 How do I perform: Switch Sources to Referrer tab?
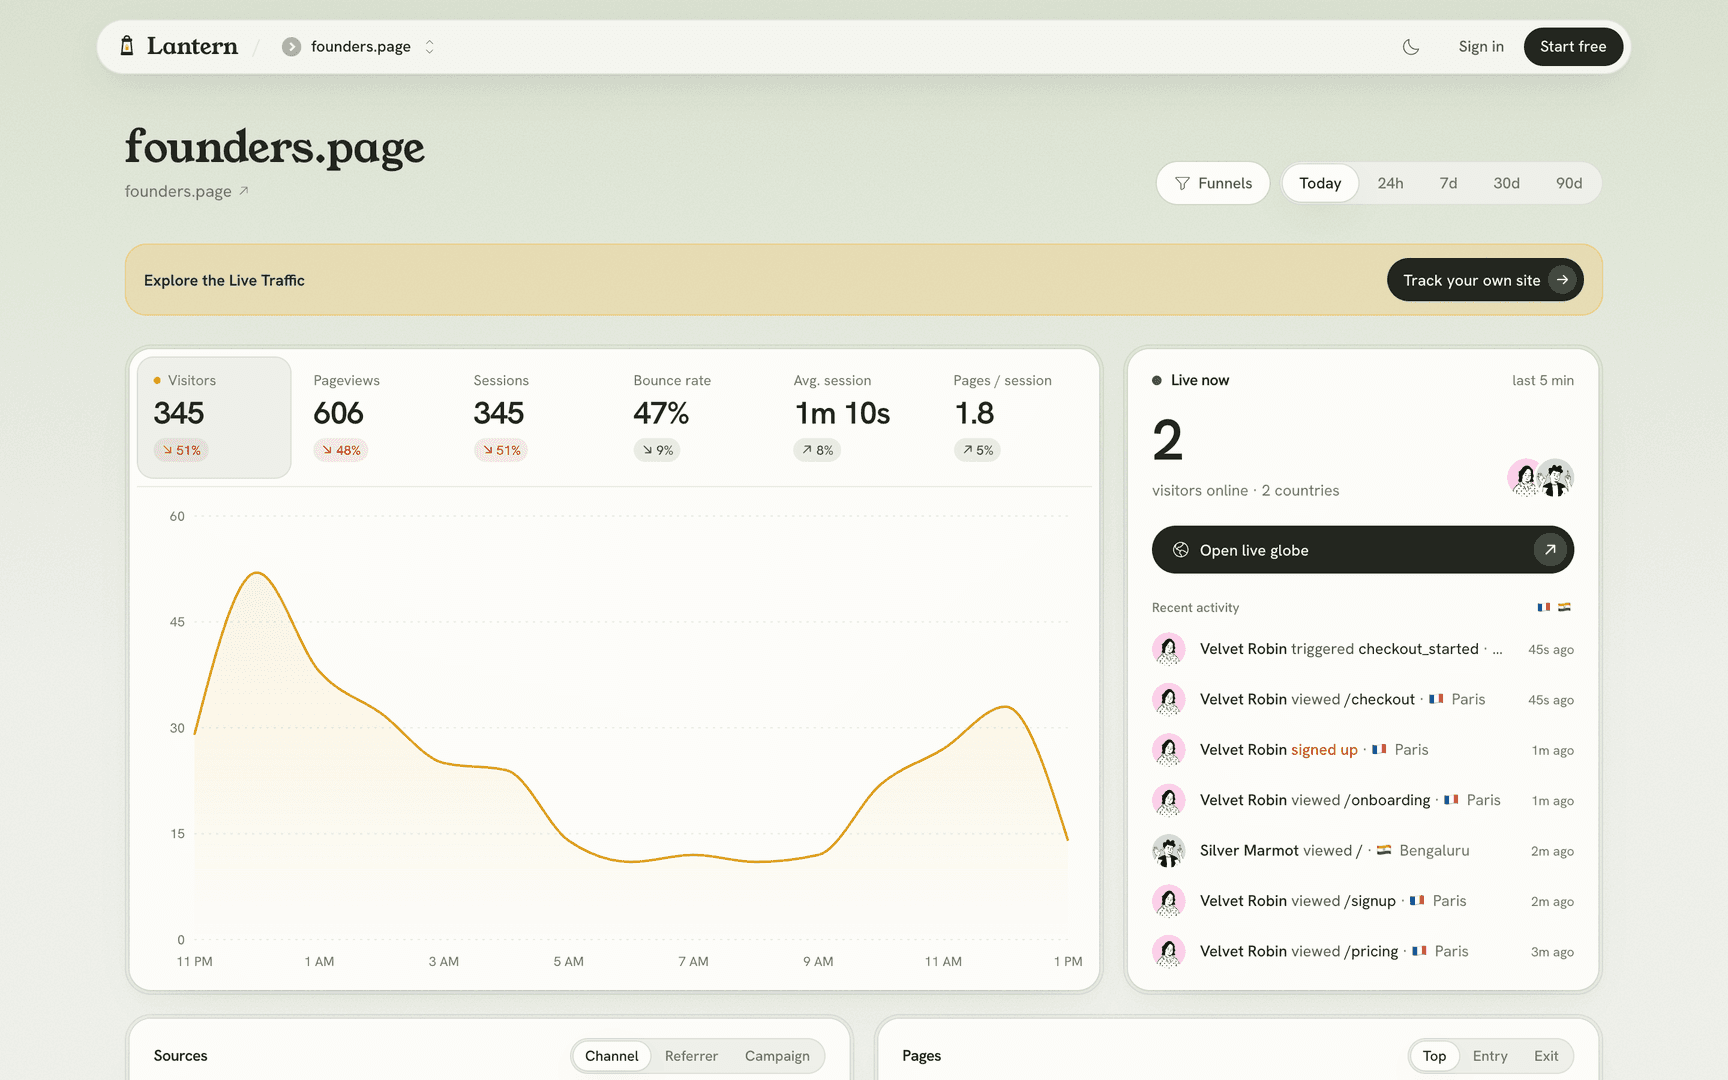(x=691, y=1056)
